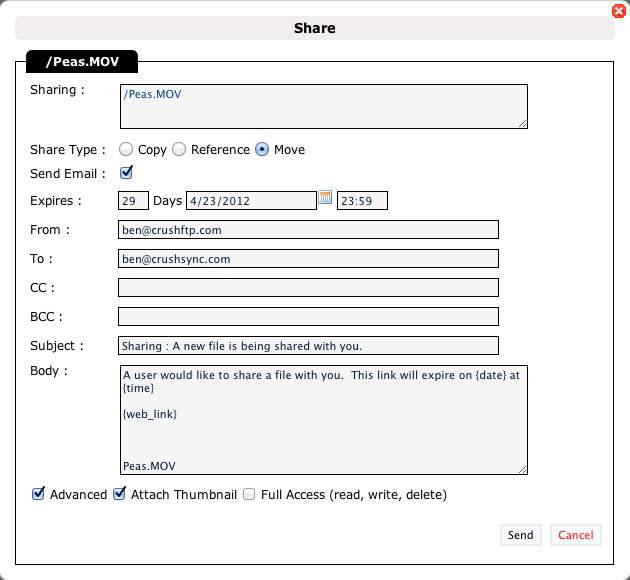Click the expiration time field 23:59
This screenshot has width=630, height=580.
[x=362, y=200]
